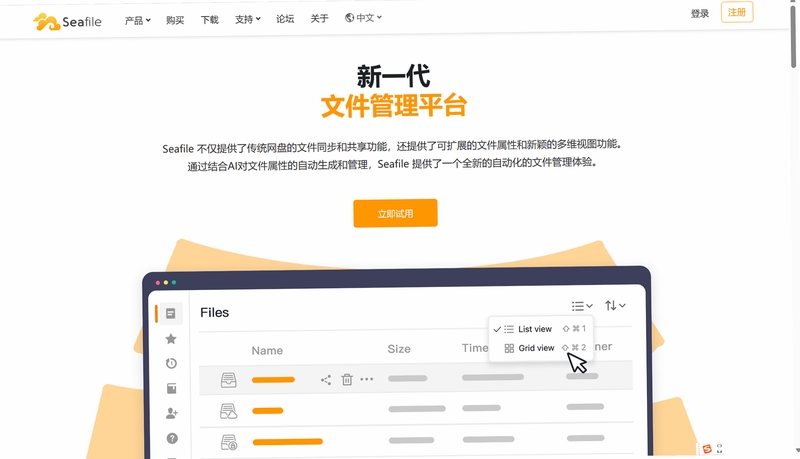The height and width of the screenshot is (459, 800).
Task: Click the third locked library icon
Action: click(229, 442)
